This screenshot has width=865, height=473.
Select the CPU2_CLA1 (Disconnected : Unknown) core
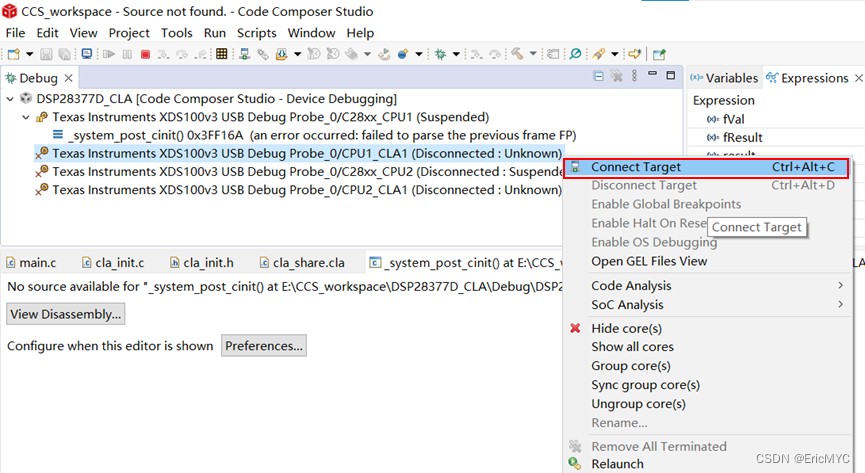tap(300, 190)
